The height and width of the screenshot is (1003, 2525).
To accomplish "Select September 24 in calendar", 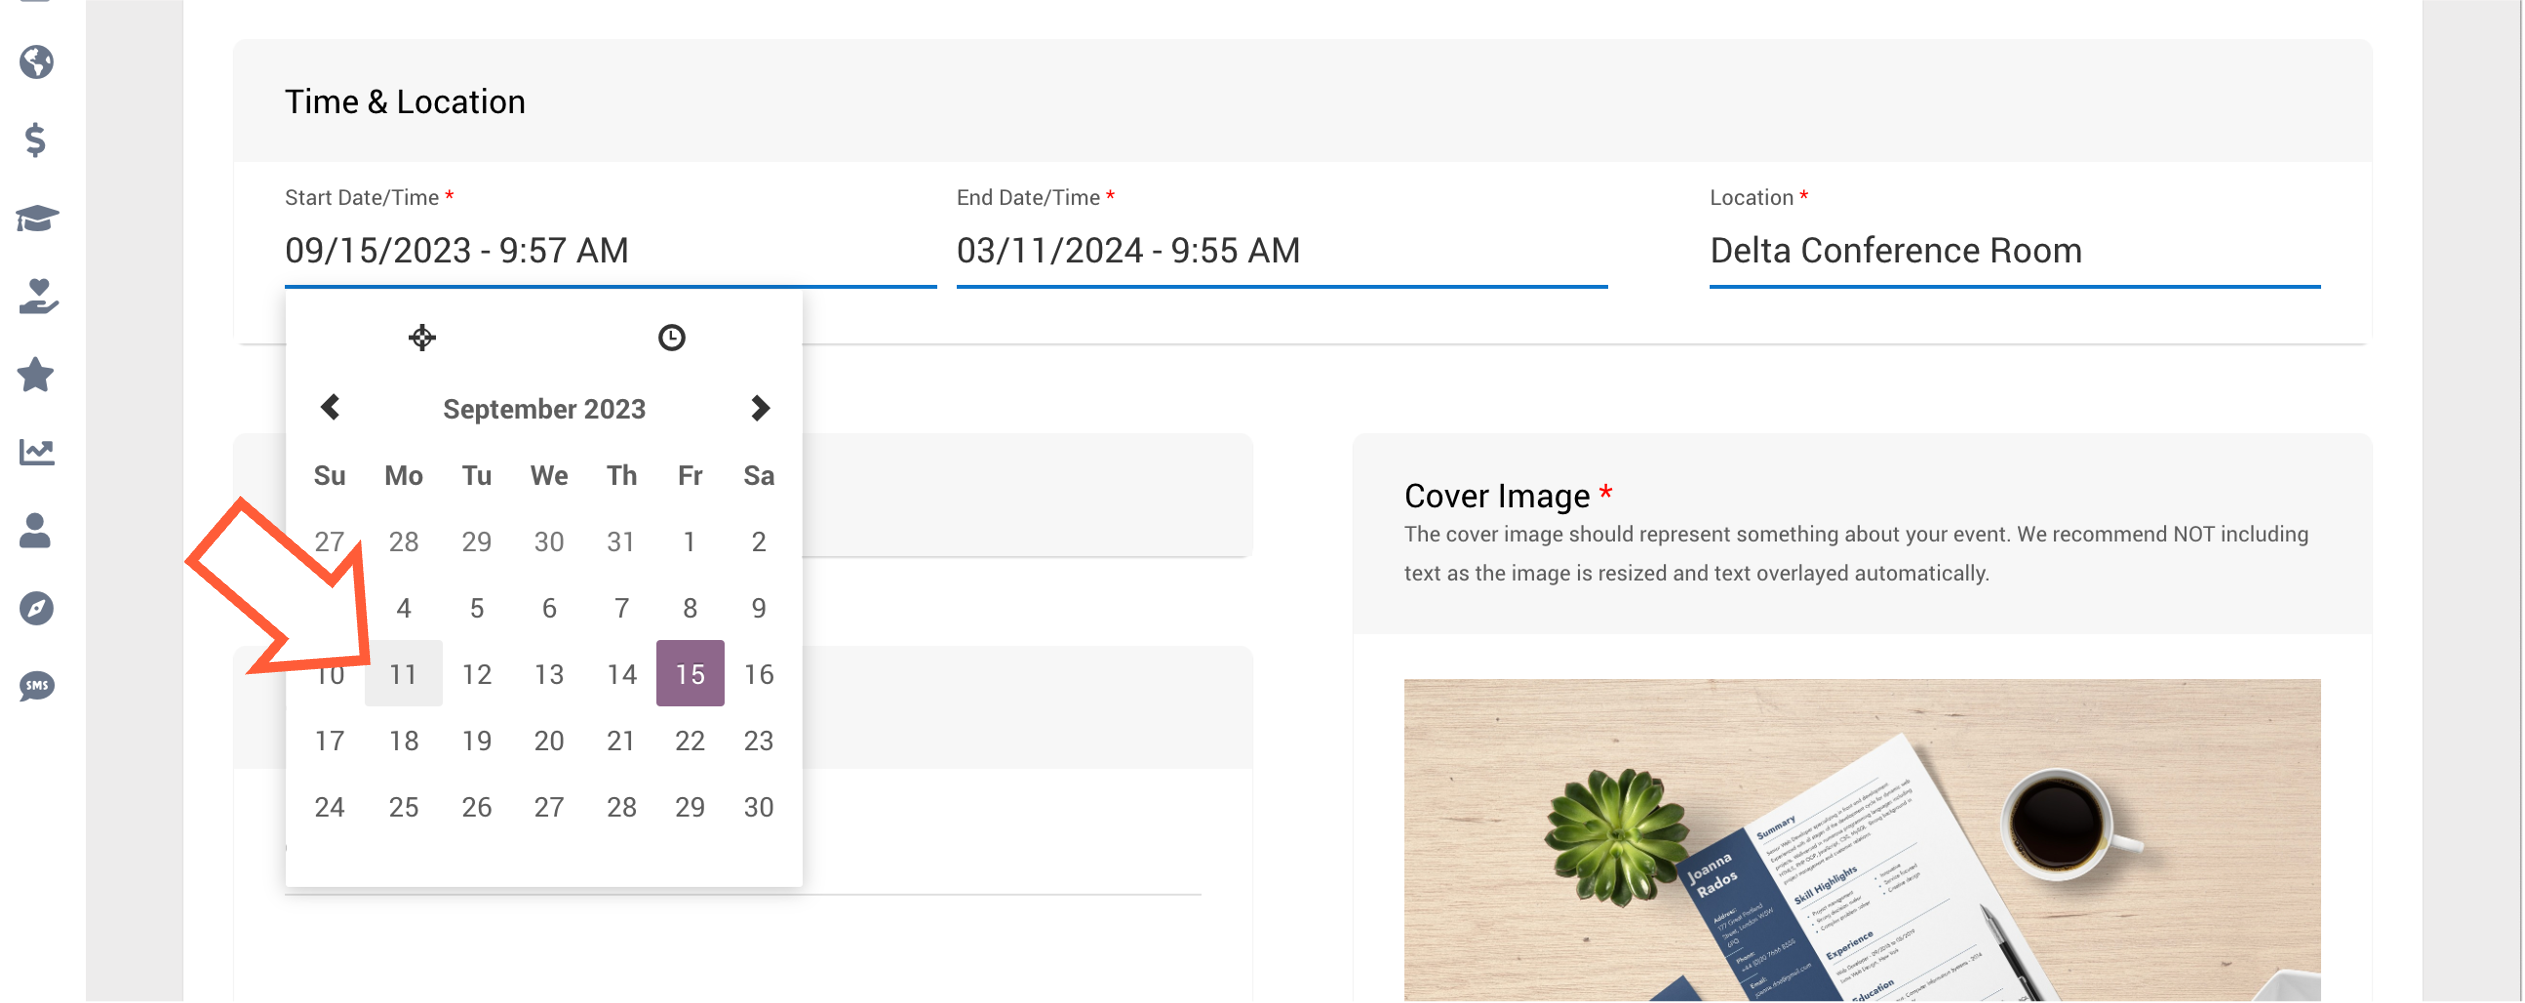I will 330,807.
